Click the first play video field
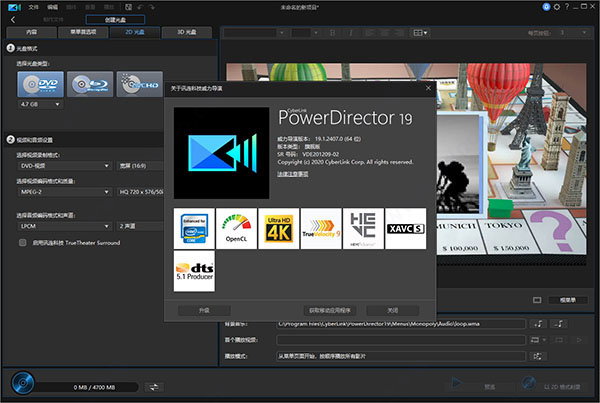The height and width of the screenshot is (403, 600). [x=401, y=340]
